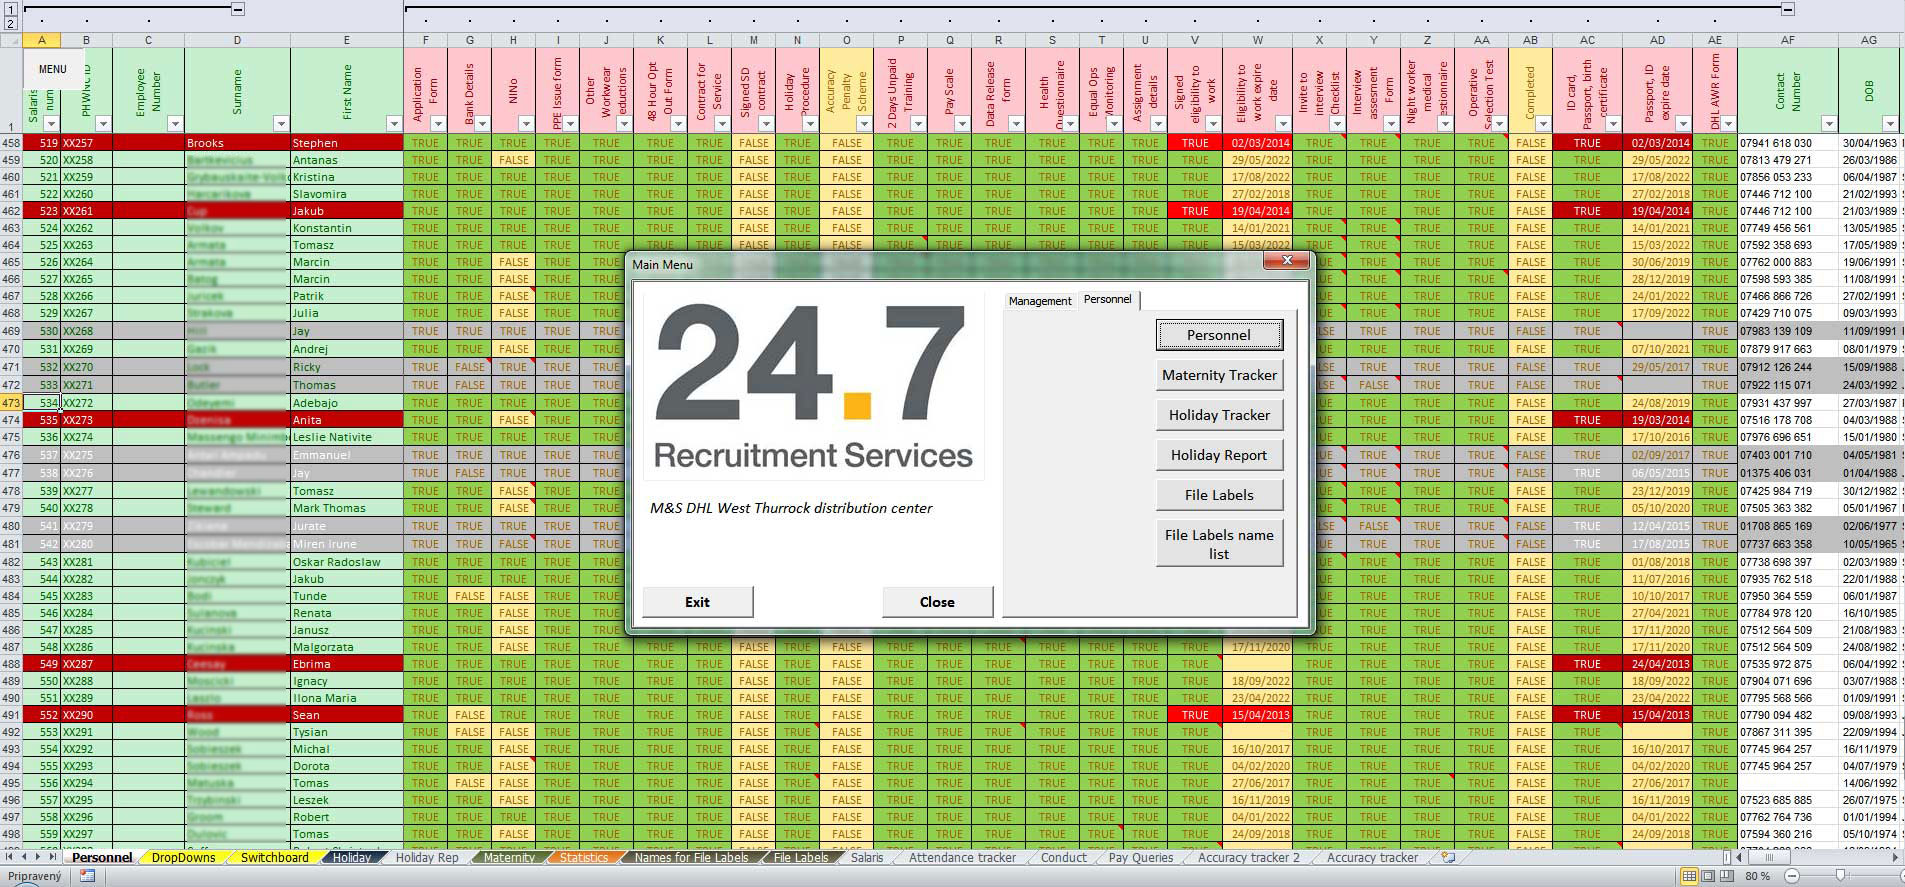The width and height of the screenshot is (1905, 887).
Task: Select contact number 07941 618 030
Action: [x=1787, y=143]
